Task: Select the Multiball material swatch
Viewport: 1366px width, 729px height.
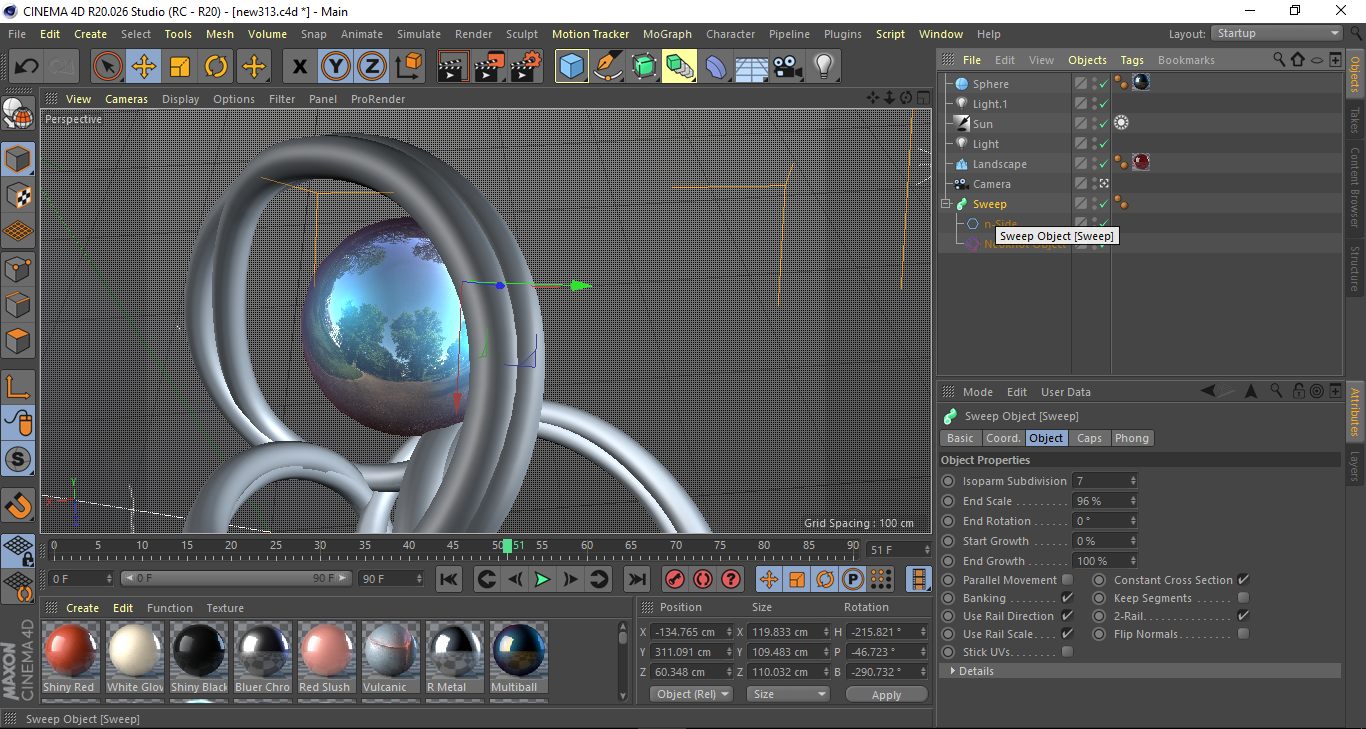Action: pyautogui.click(x=517, y=657)
